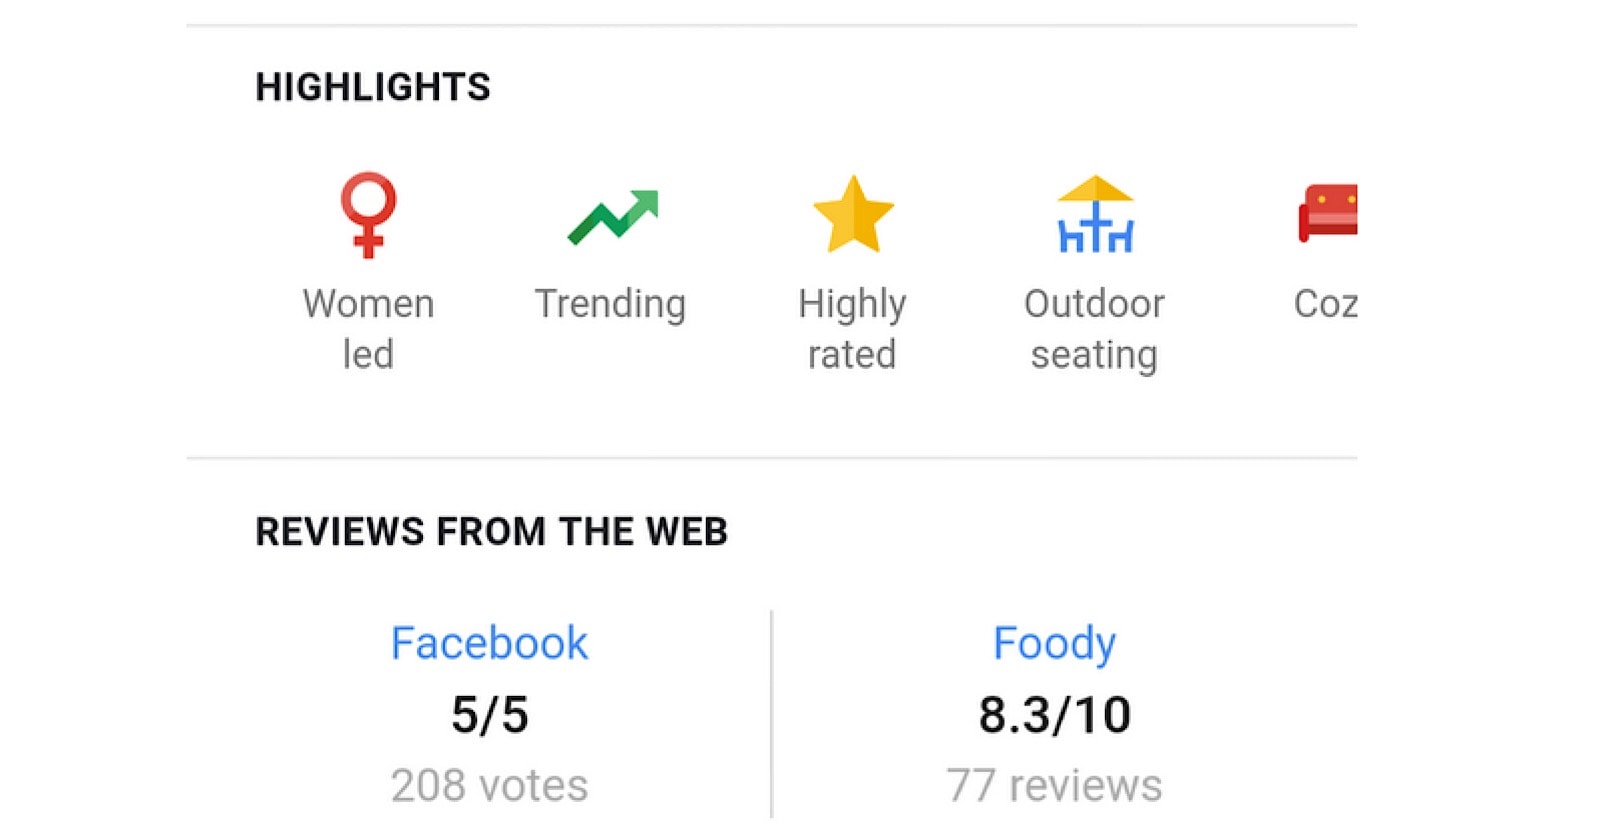
Task: Click the line above REVIEWS FROM THE WEB
Action: (771, 458)
